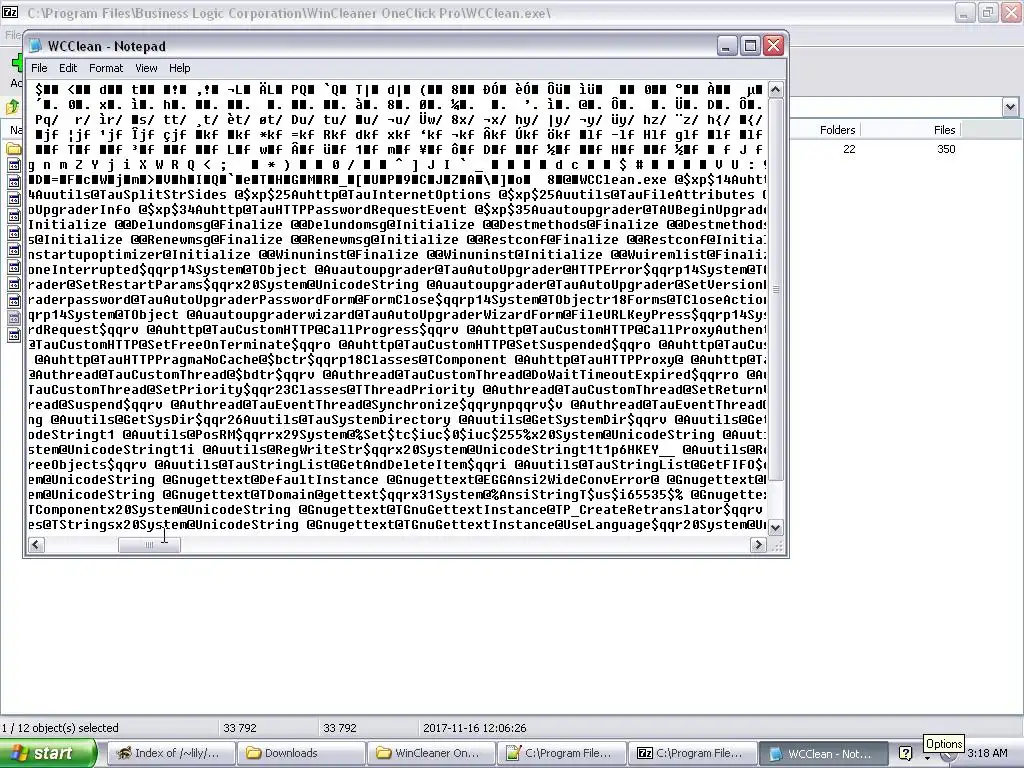Screen dimensions: 1024x768
Task: Click the Notepad window resize grip
Action: click(x=776, y=547)
